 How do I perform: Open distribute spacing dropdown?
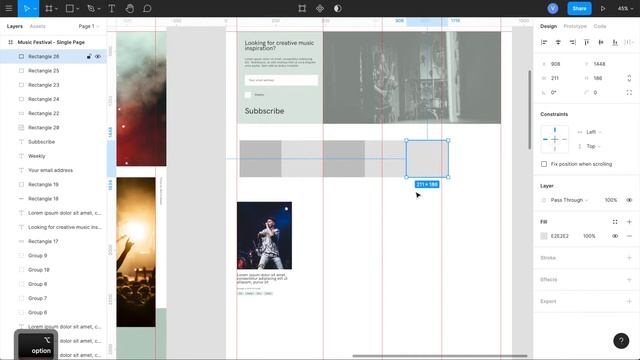pos(630,42)
